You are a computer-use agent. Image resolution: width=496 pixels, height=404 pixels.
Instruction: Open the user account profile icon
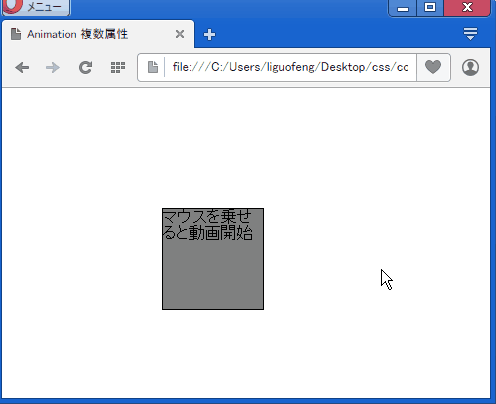coord(470,67)
